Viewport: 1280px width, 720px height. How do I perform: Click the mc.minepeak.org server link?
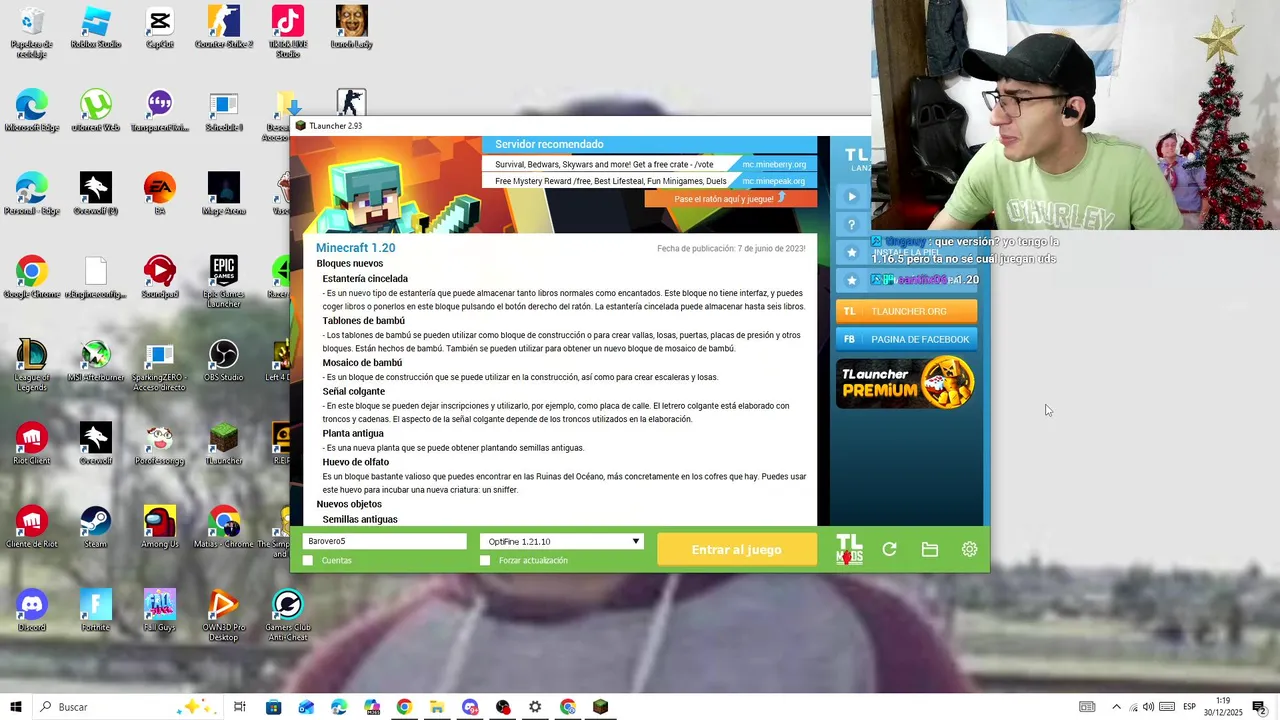point(774,181)
